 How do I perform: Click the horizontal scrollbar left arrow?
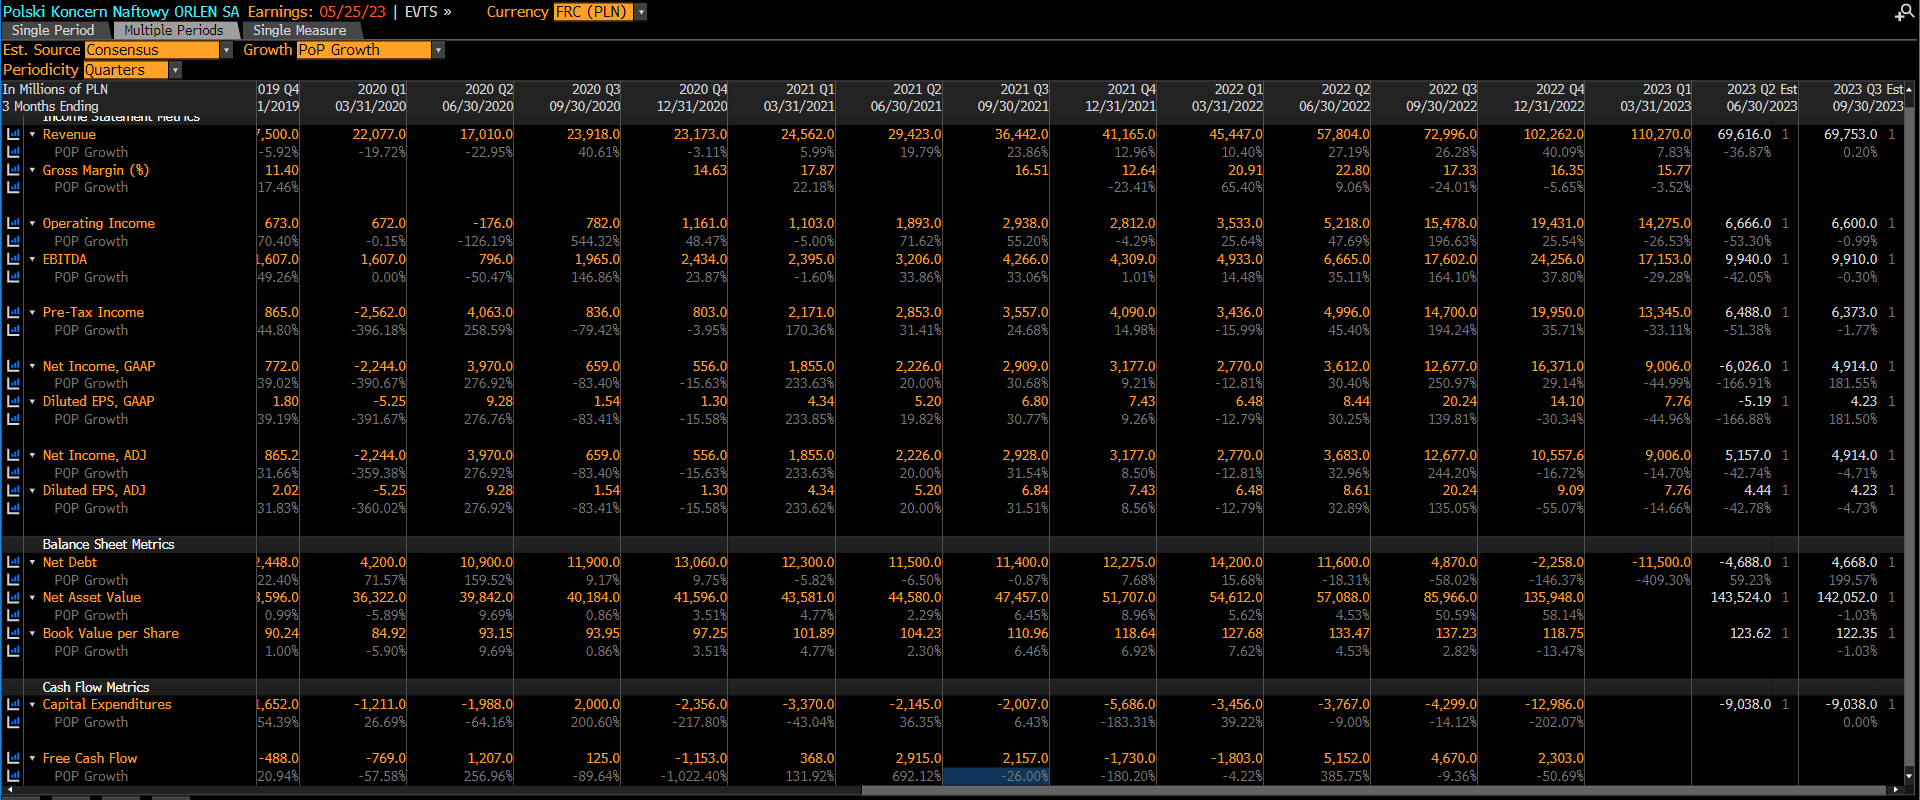click(x=6, y=790)
